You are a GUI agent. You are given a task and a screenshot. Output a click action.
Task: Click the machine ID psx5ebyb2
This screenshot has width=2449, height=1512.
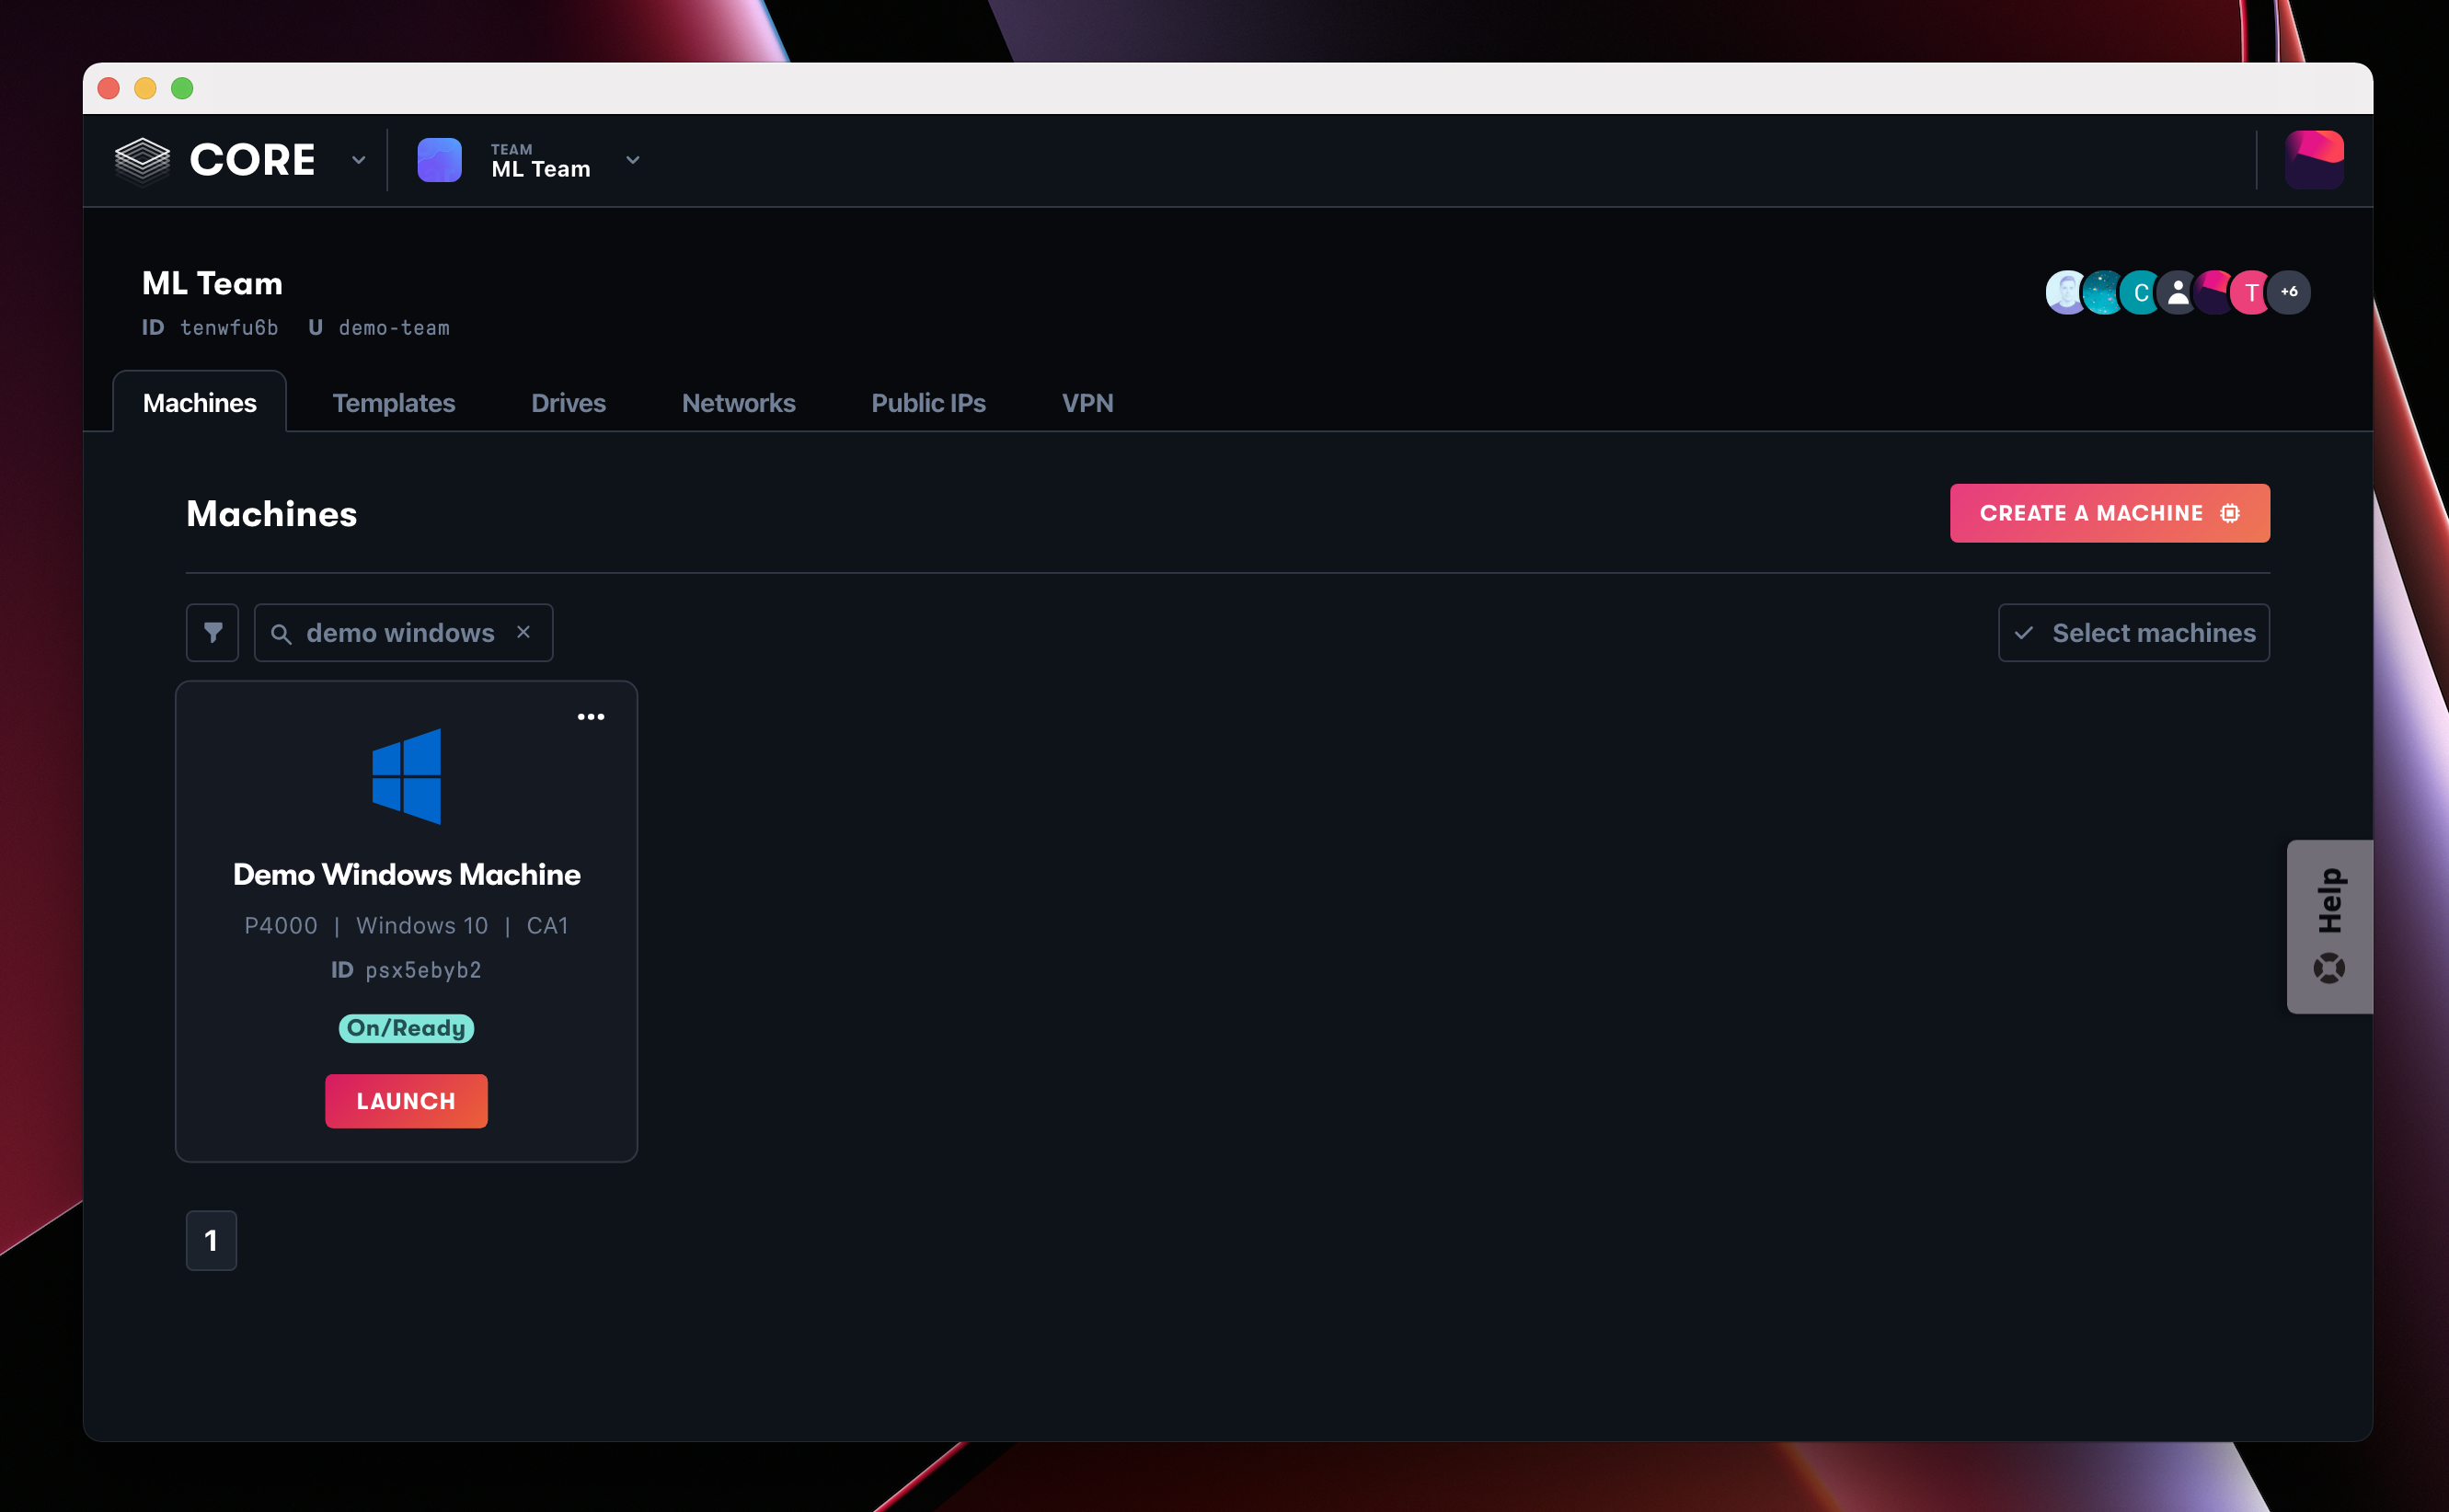click(423, 970)
